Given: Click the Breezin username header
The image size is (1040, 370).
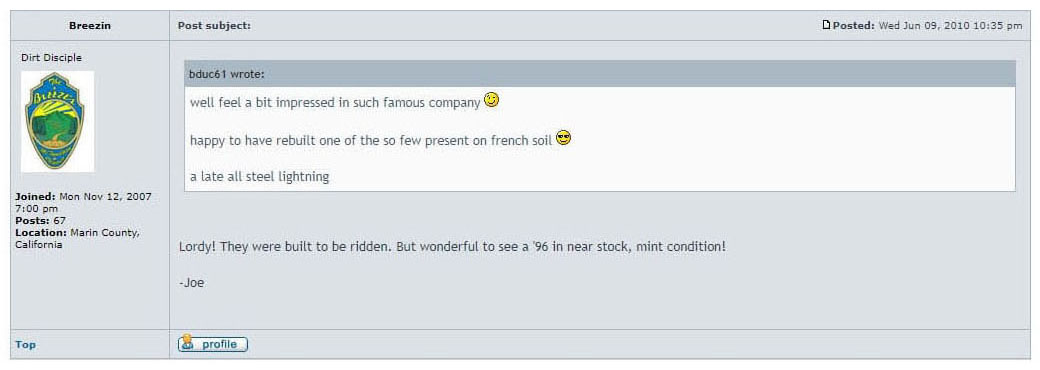Looking at the screenshot, I should pos(90,26).
